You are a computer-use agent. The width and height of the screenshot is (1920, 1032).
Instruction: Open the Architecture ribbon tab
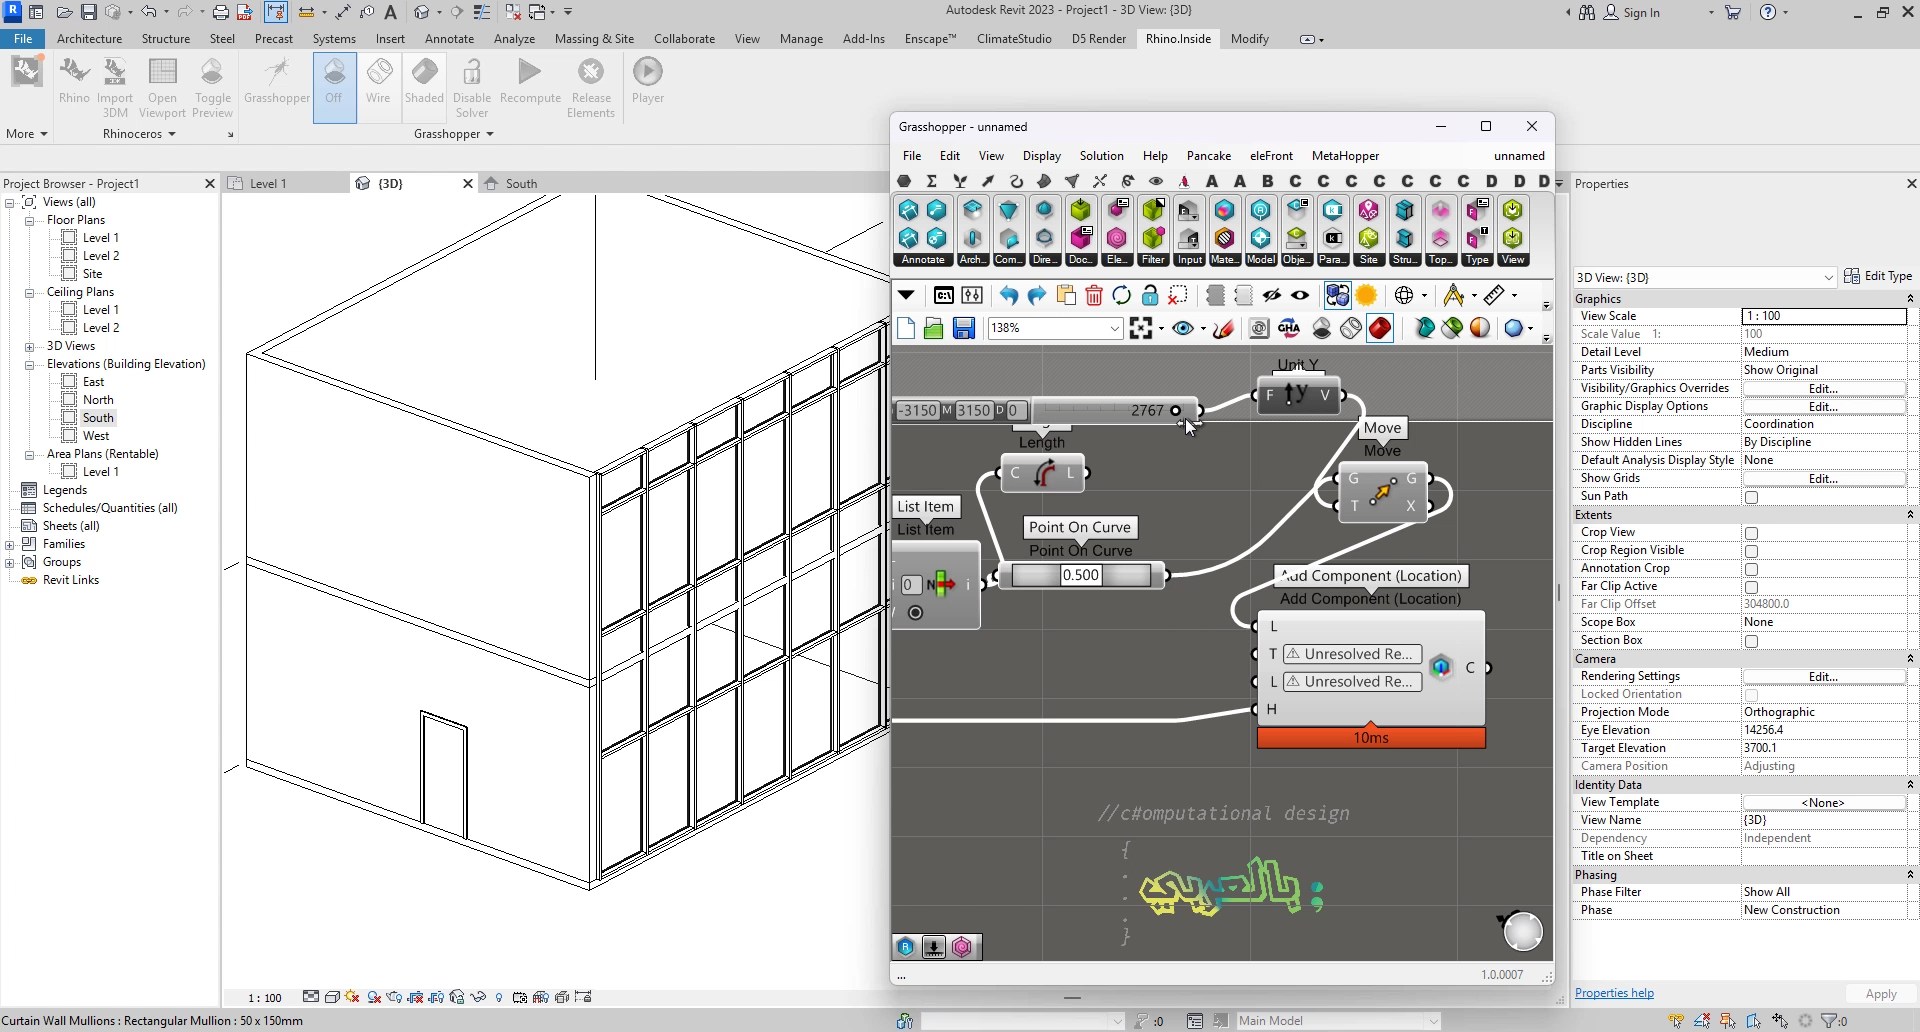89,39
